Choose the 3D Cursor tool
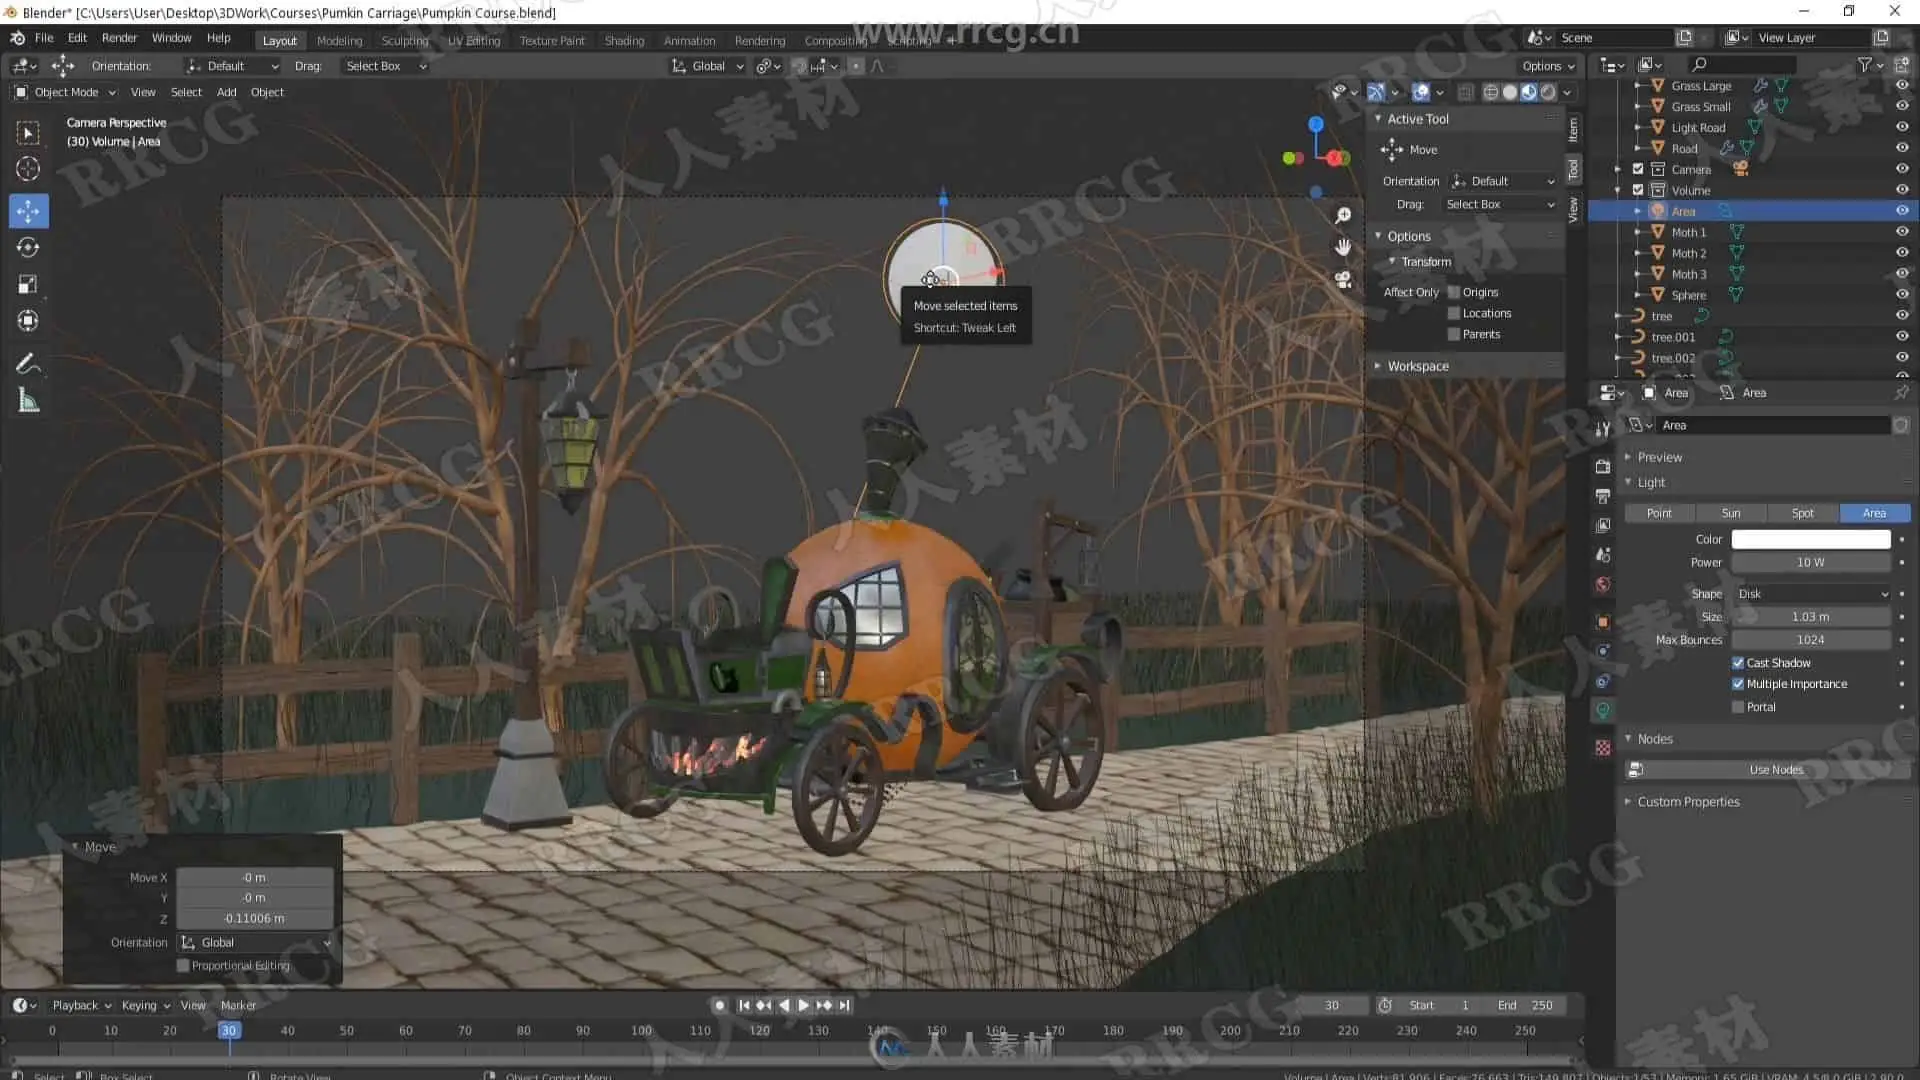The width and height of the screenshot is (1920, 1080). click(x=28, y=169)
